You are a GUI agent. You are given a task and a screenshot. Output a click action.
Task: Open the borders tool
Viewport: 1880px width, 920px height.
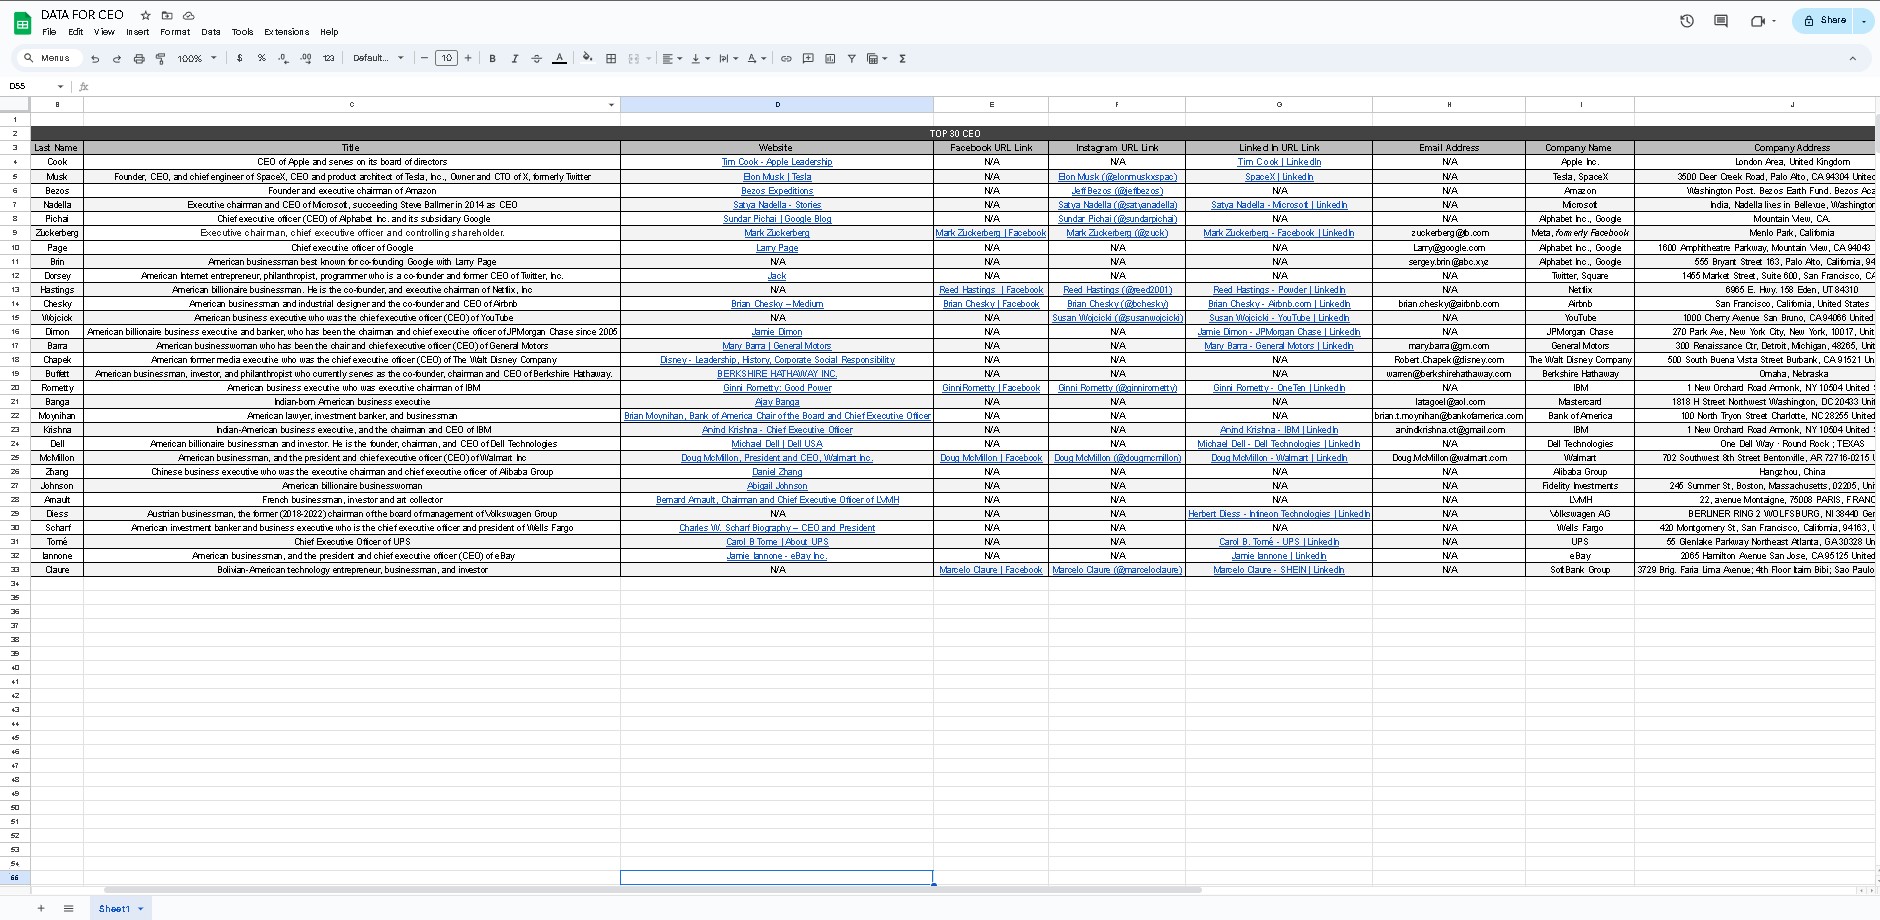(611, 59)
